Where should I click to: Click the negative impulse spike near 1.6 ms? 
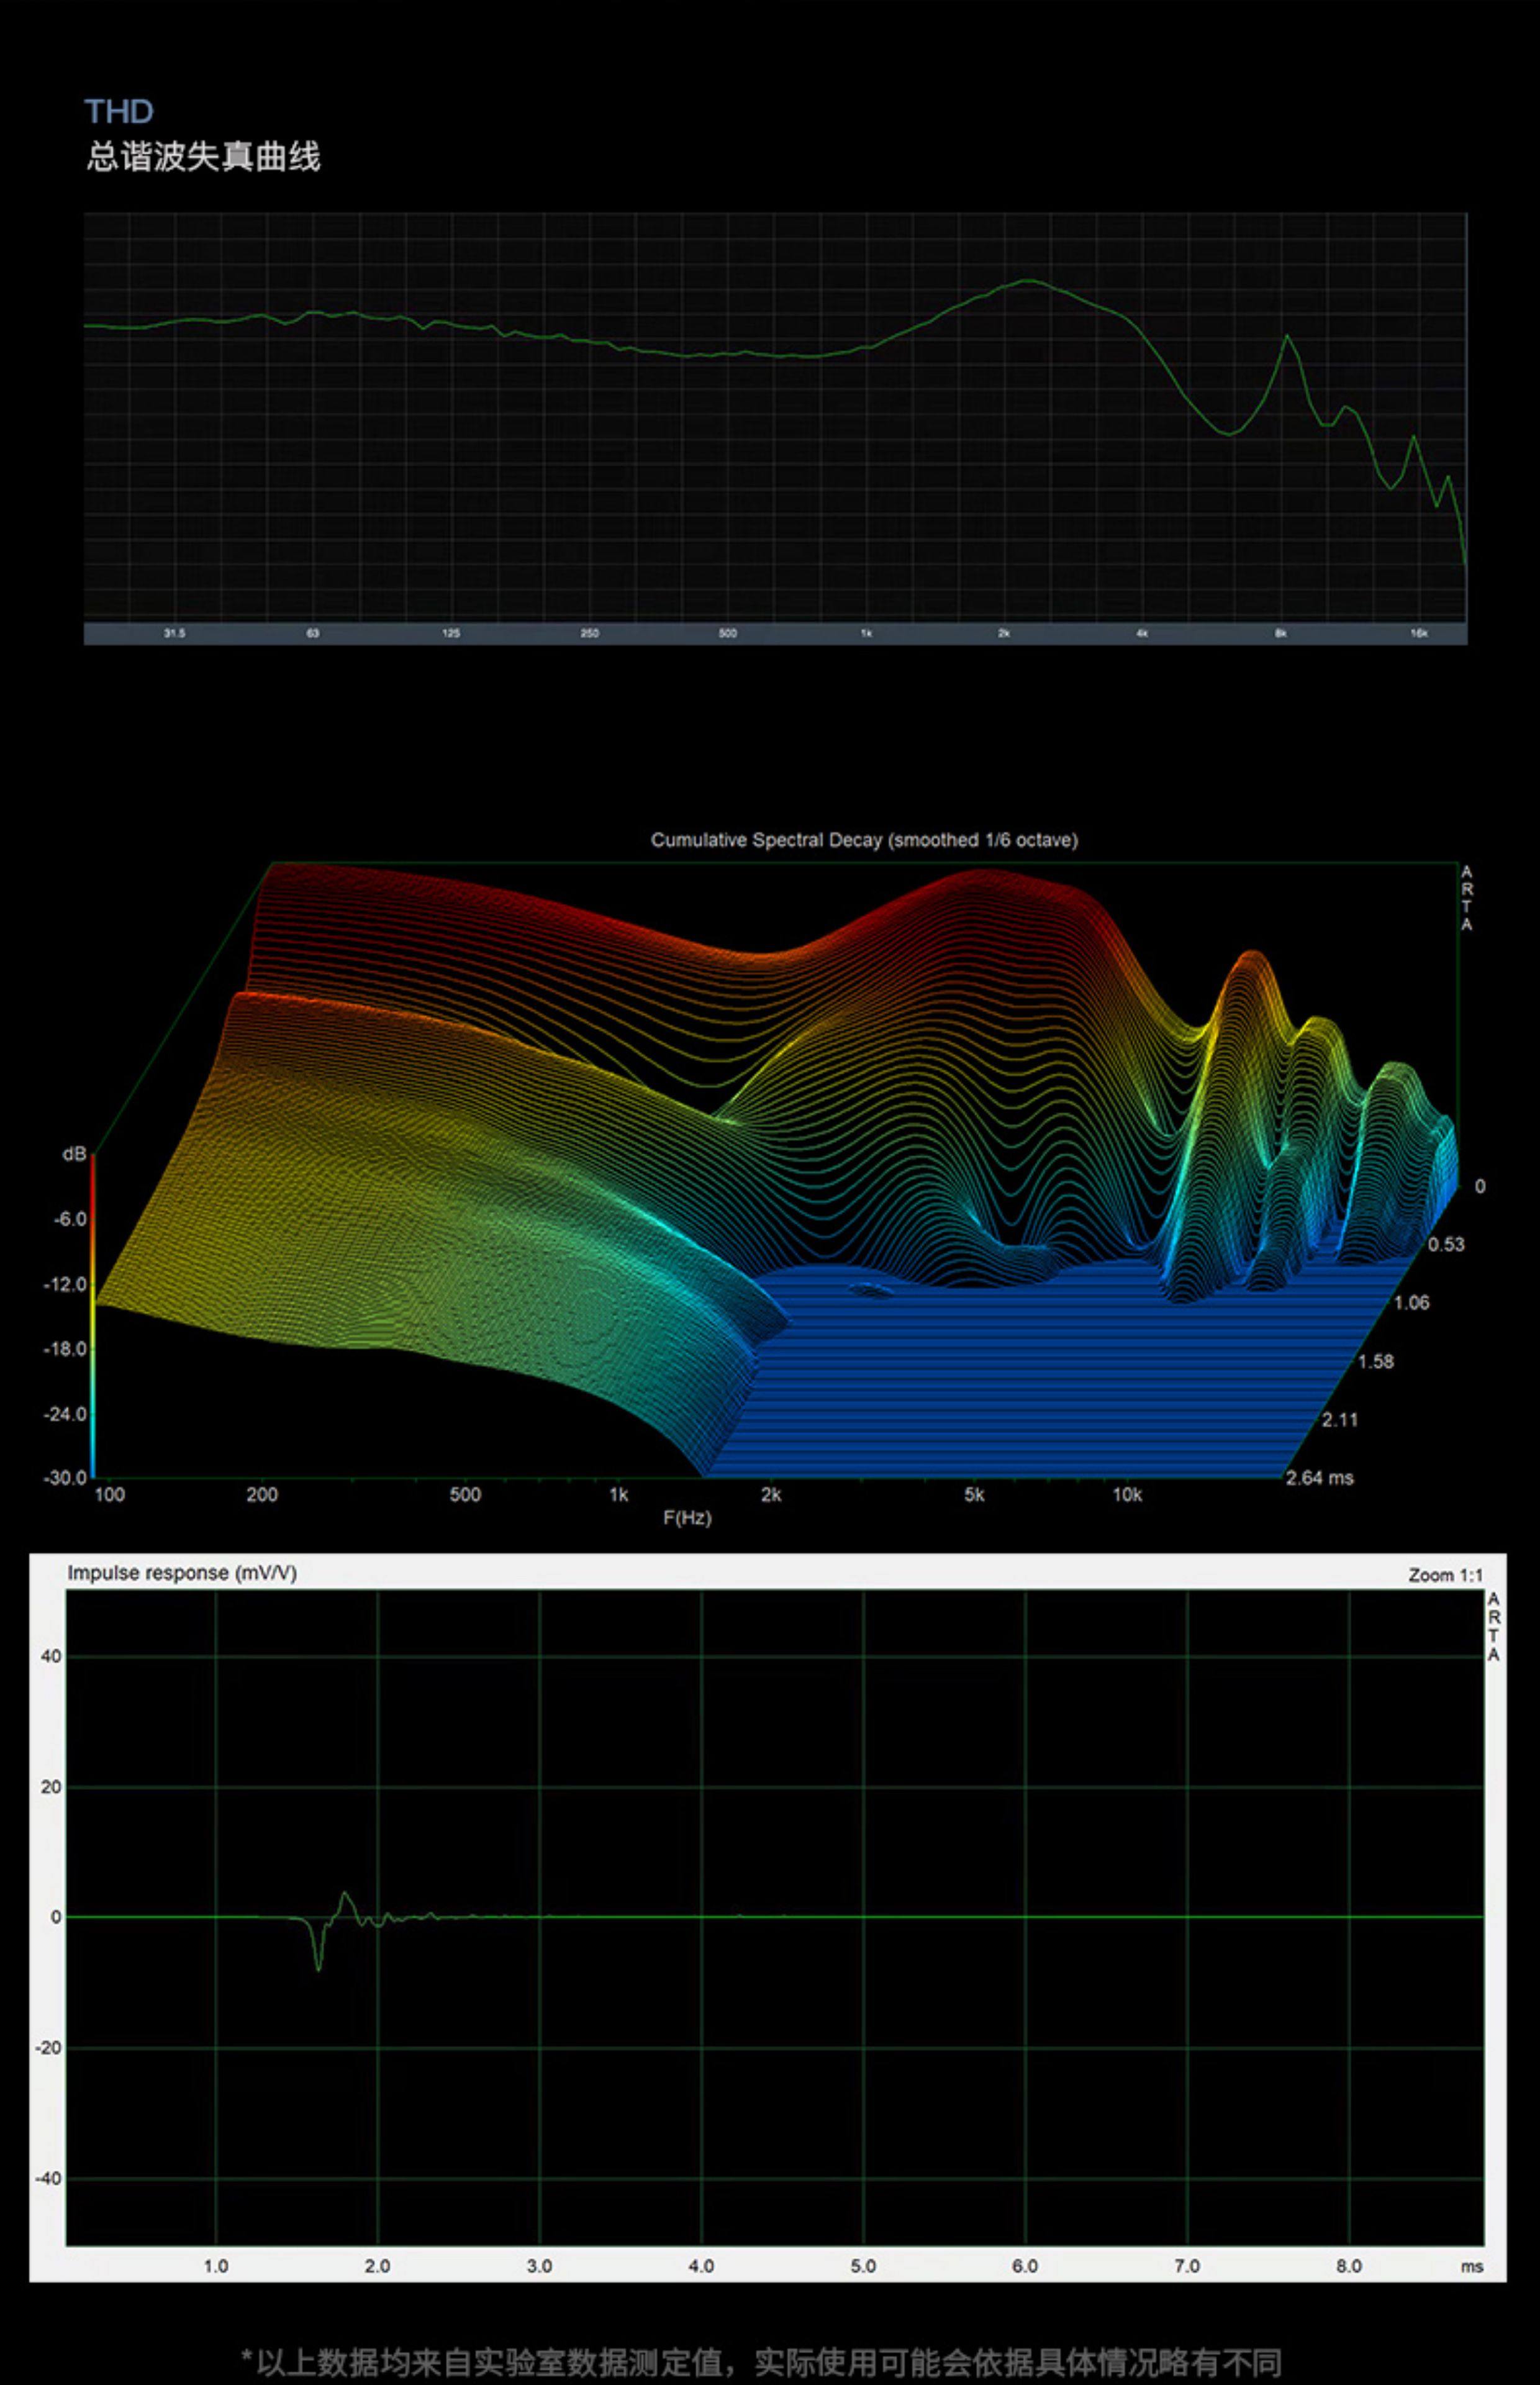click(x=319, y=1966)
